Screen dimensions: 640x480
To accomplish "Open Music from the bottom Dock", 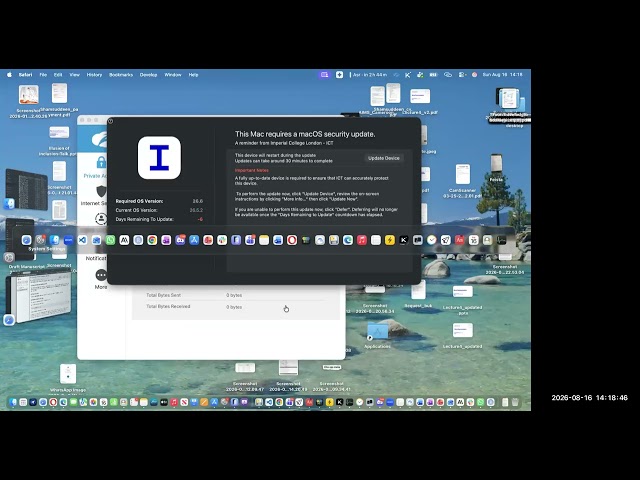I will [174, 402].
